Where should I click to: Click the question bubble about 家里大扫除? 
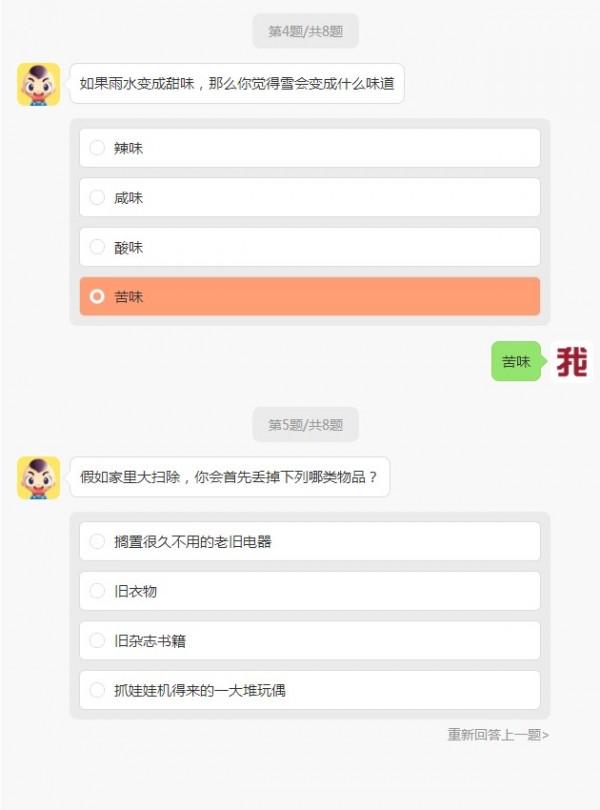[x=229, y=477]
